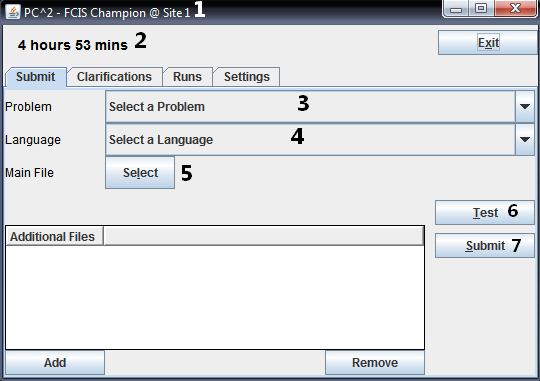The width and height of the screenshot is (540, 381).
Task: Close the PC^2 window
Action: [x=515, y=9]
